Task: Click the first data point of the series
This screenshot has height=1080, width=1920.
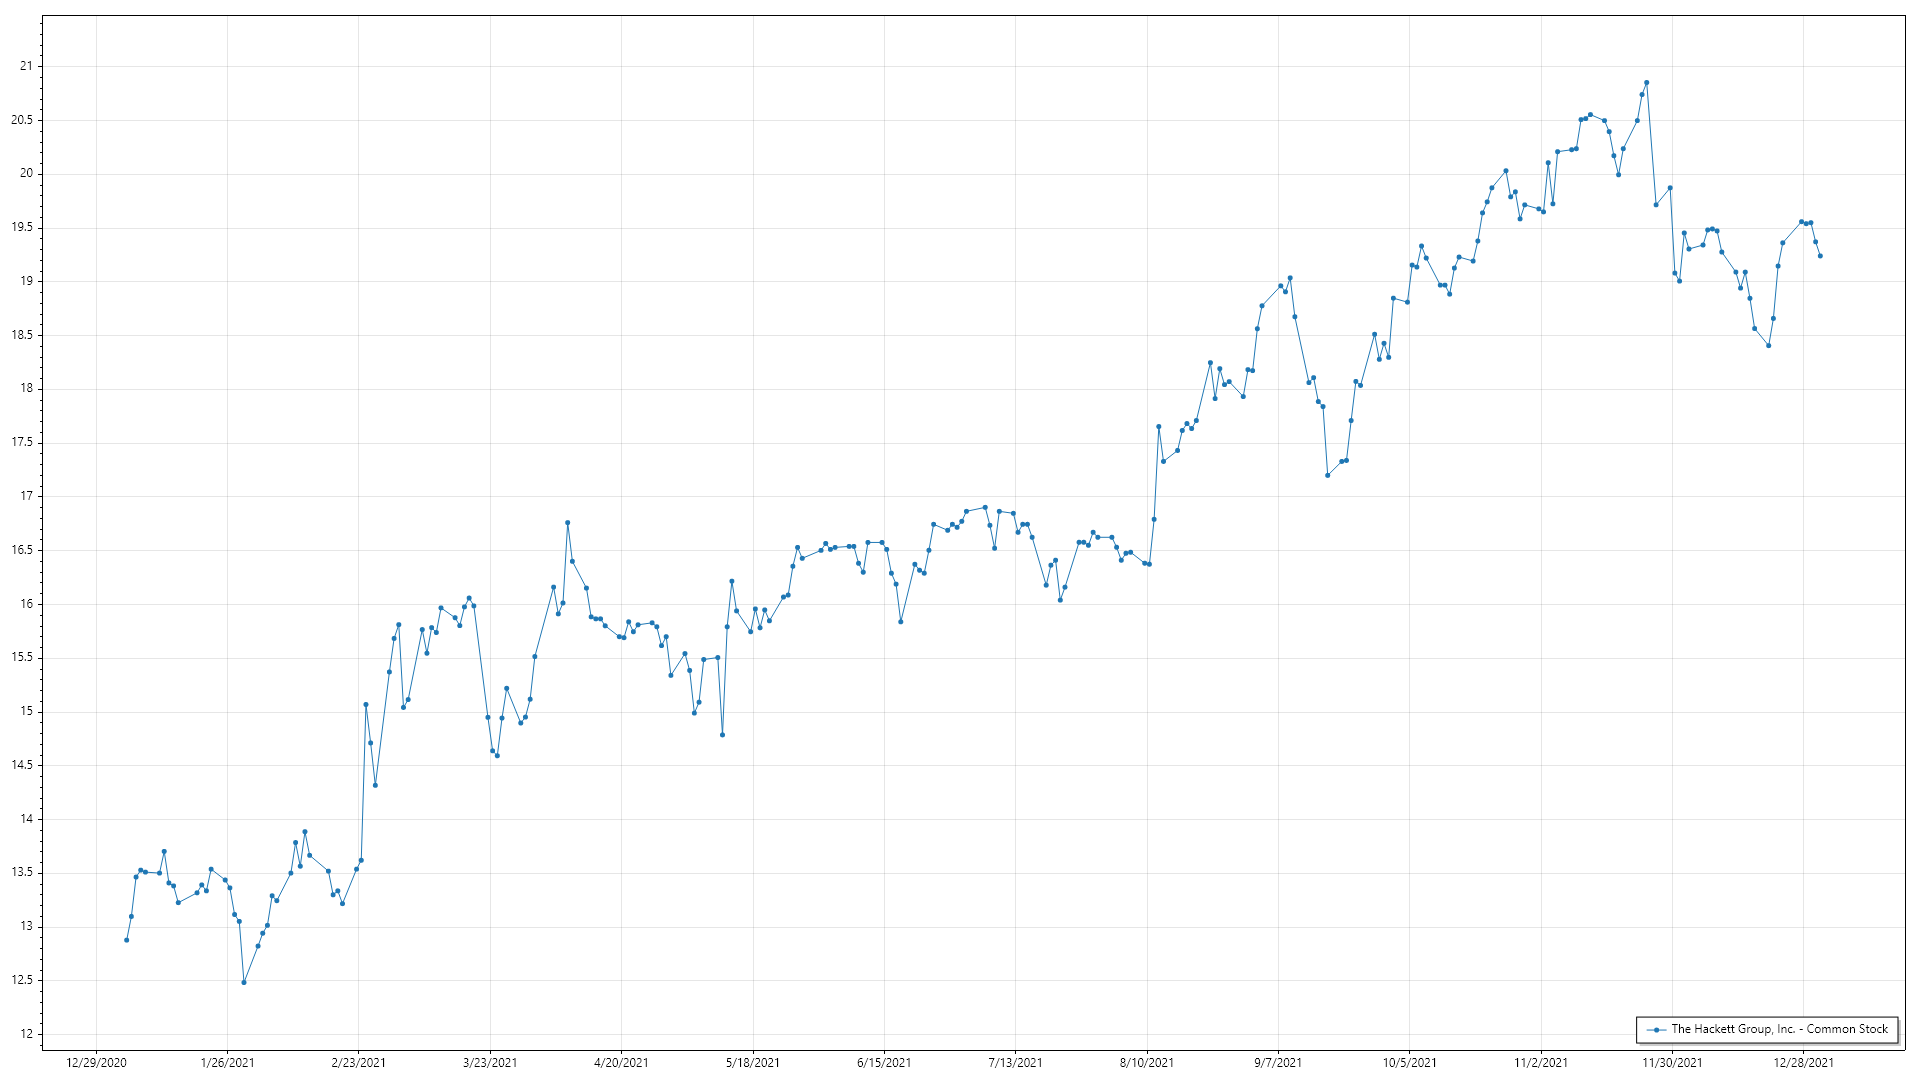Action: [x=126, y=940]
